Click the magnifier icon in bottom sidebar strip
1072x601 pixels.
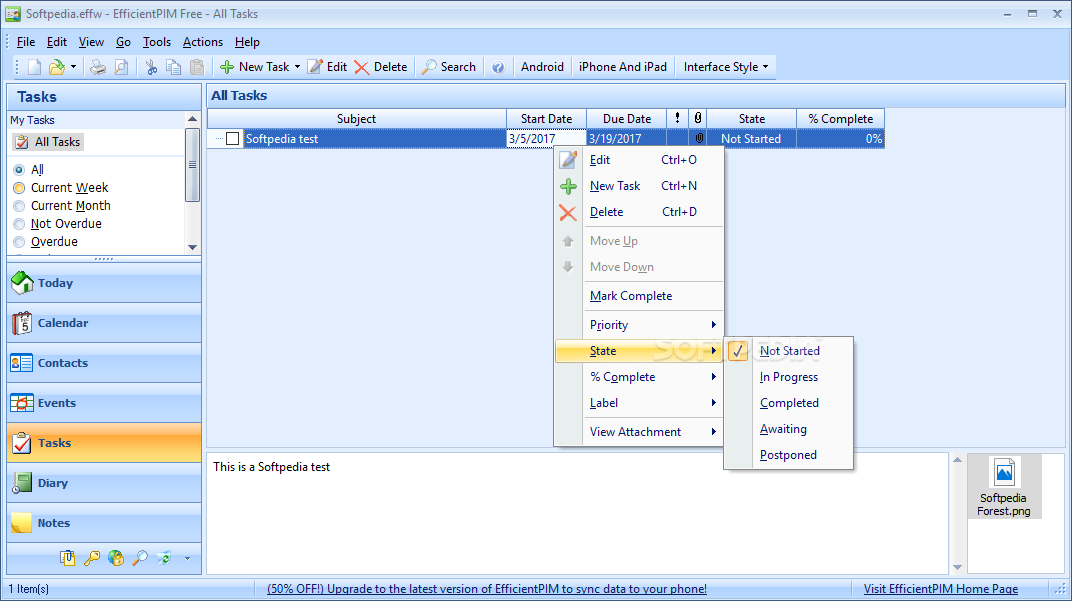coord(140,558)
